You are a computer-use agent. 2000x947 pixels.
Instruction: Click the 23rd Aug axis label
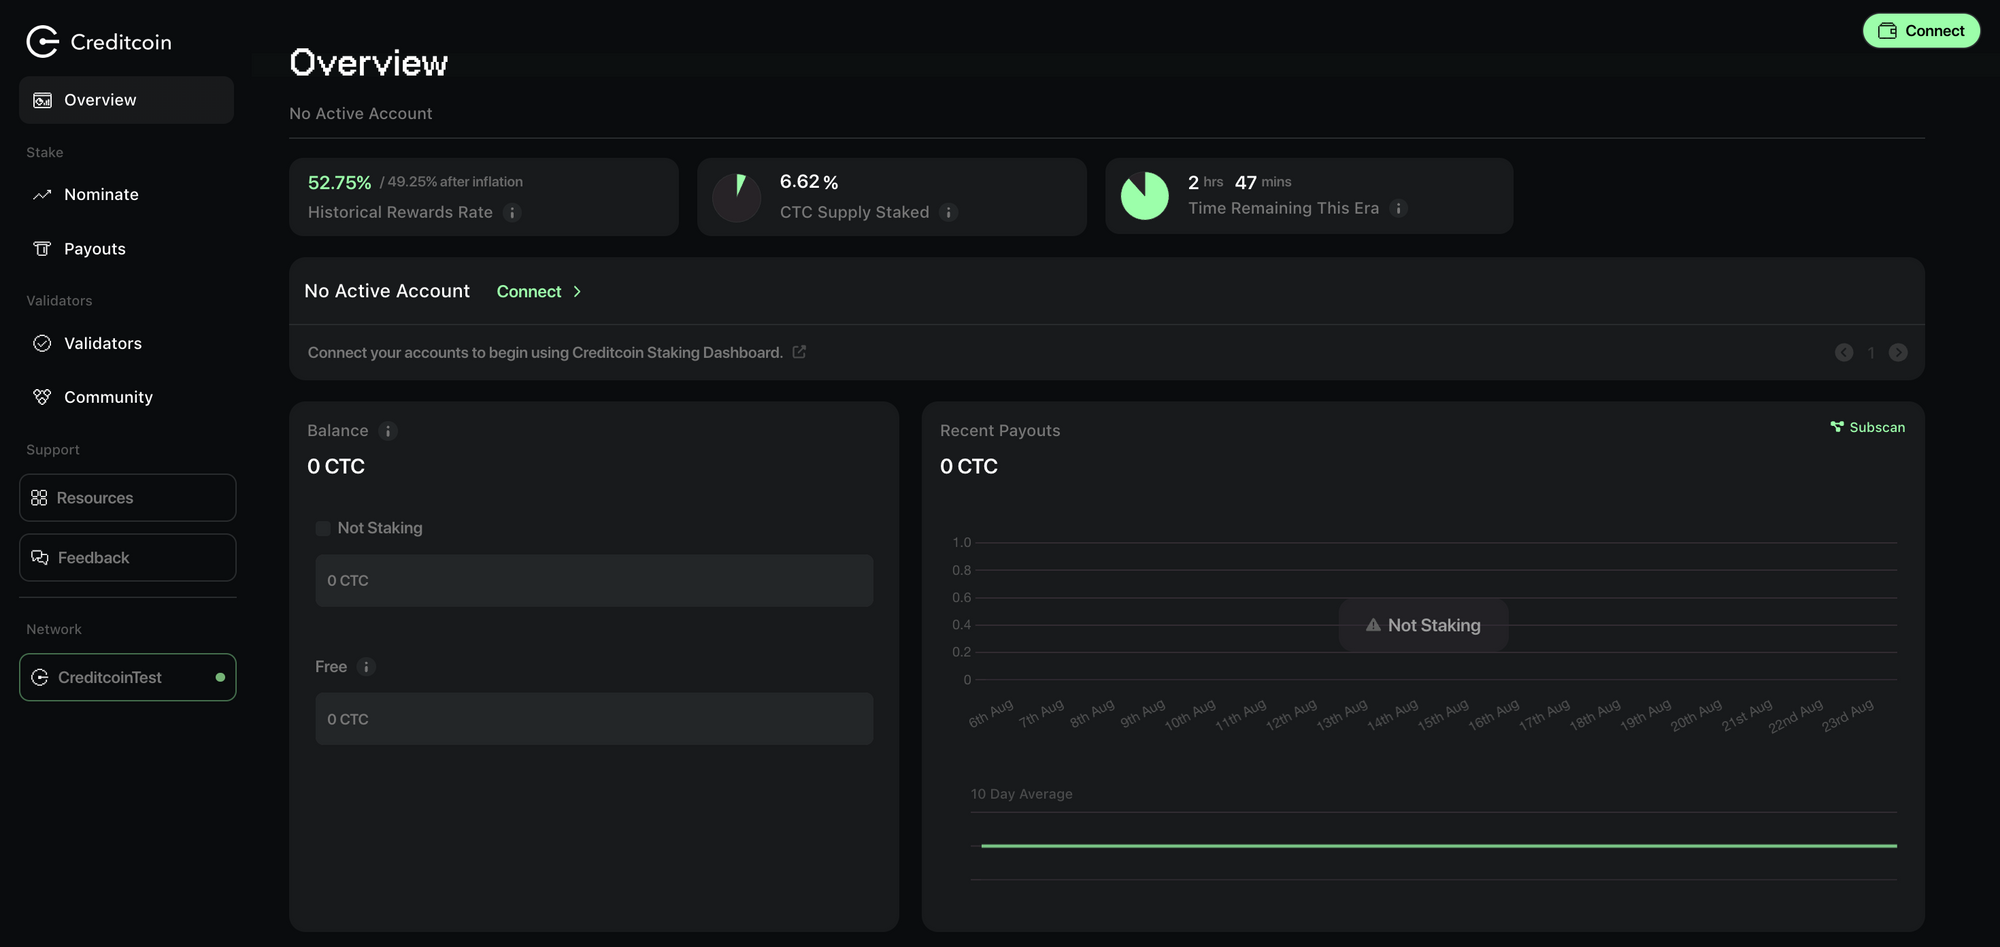coord(1847,716)
